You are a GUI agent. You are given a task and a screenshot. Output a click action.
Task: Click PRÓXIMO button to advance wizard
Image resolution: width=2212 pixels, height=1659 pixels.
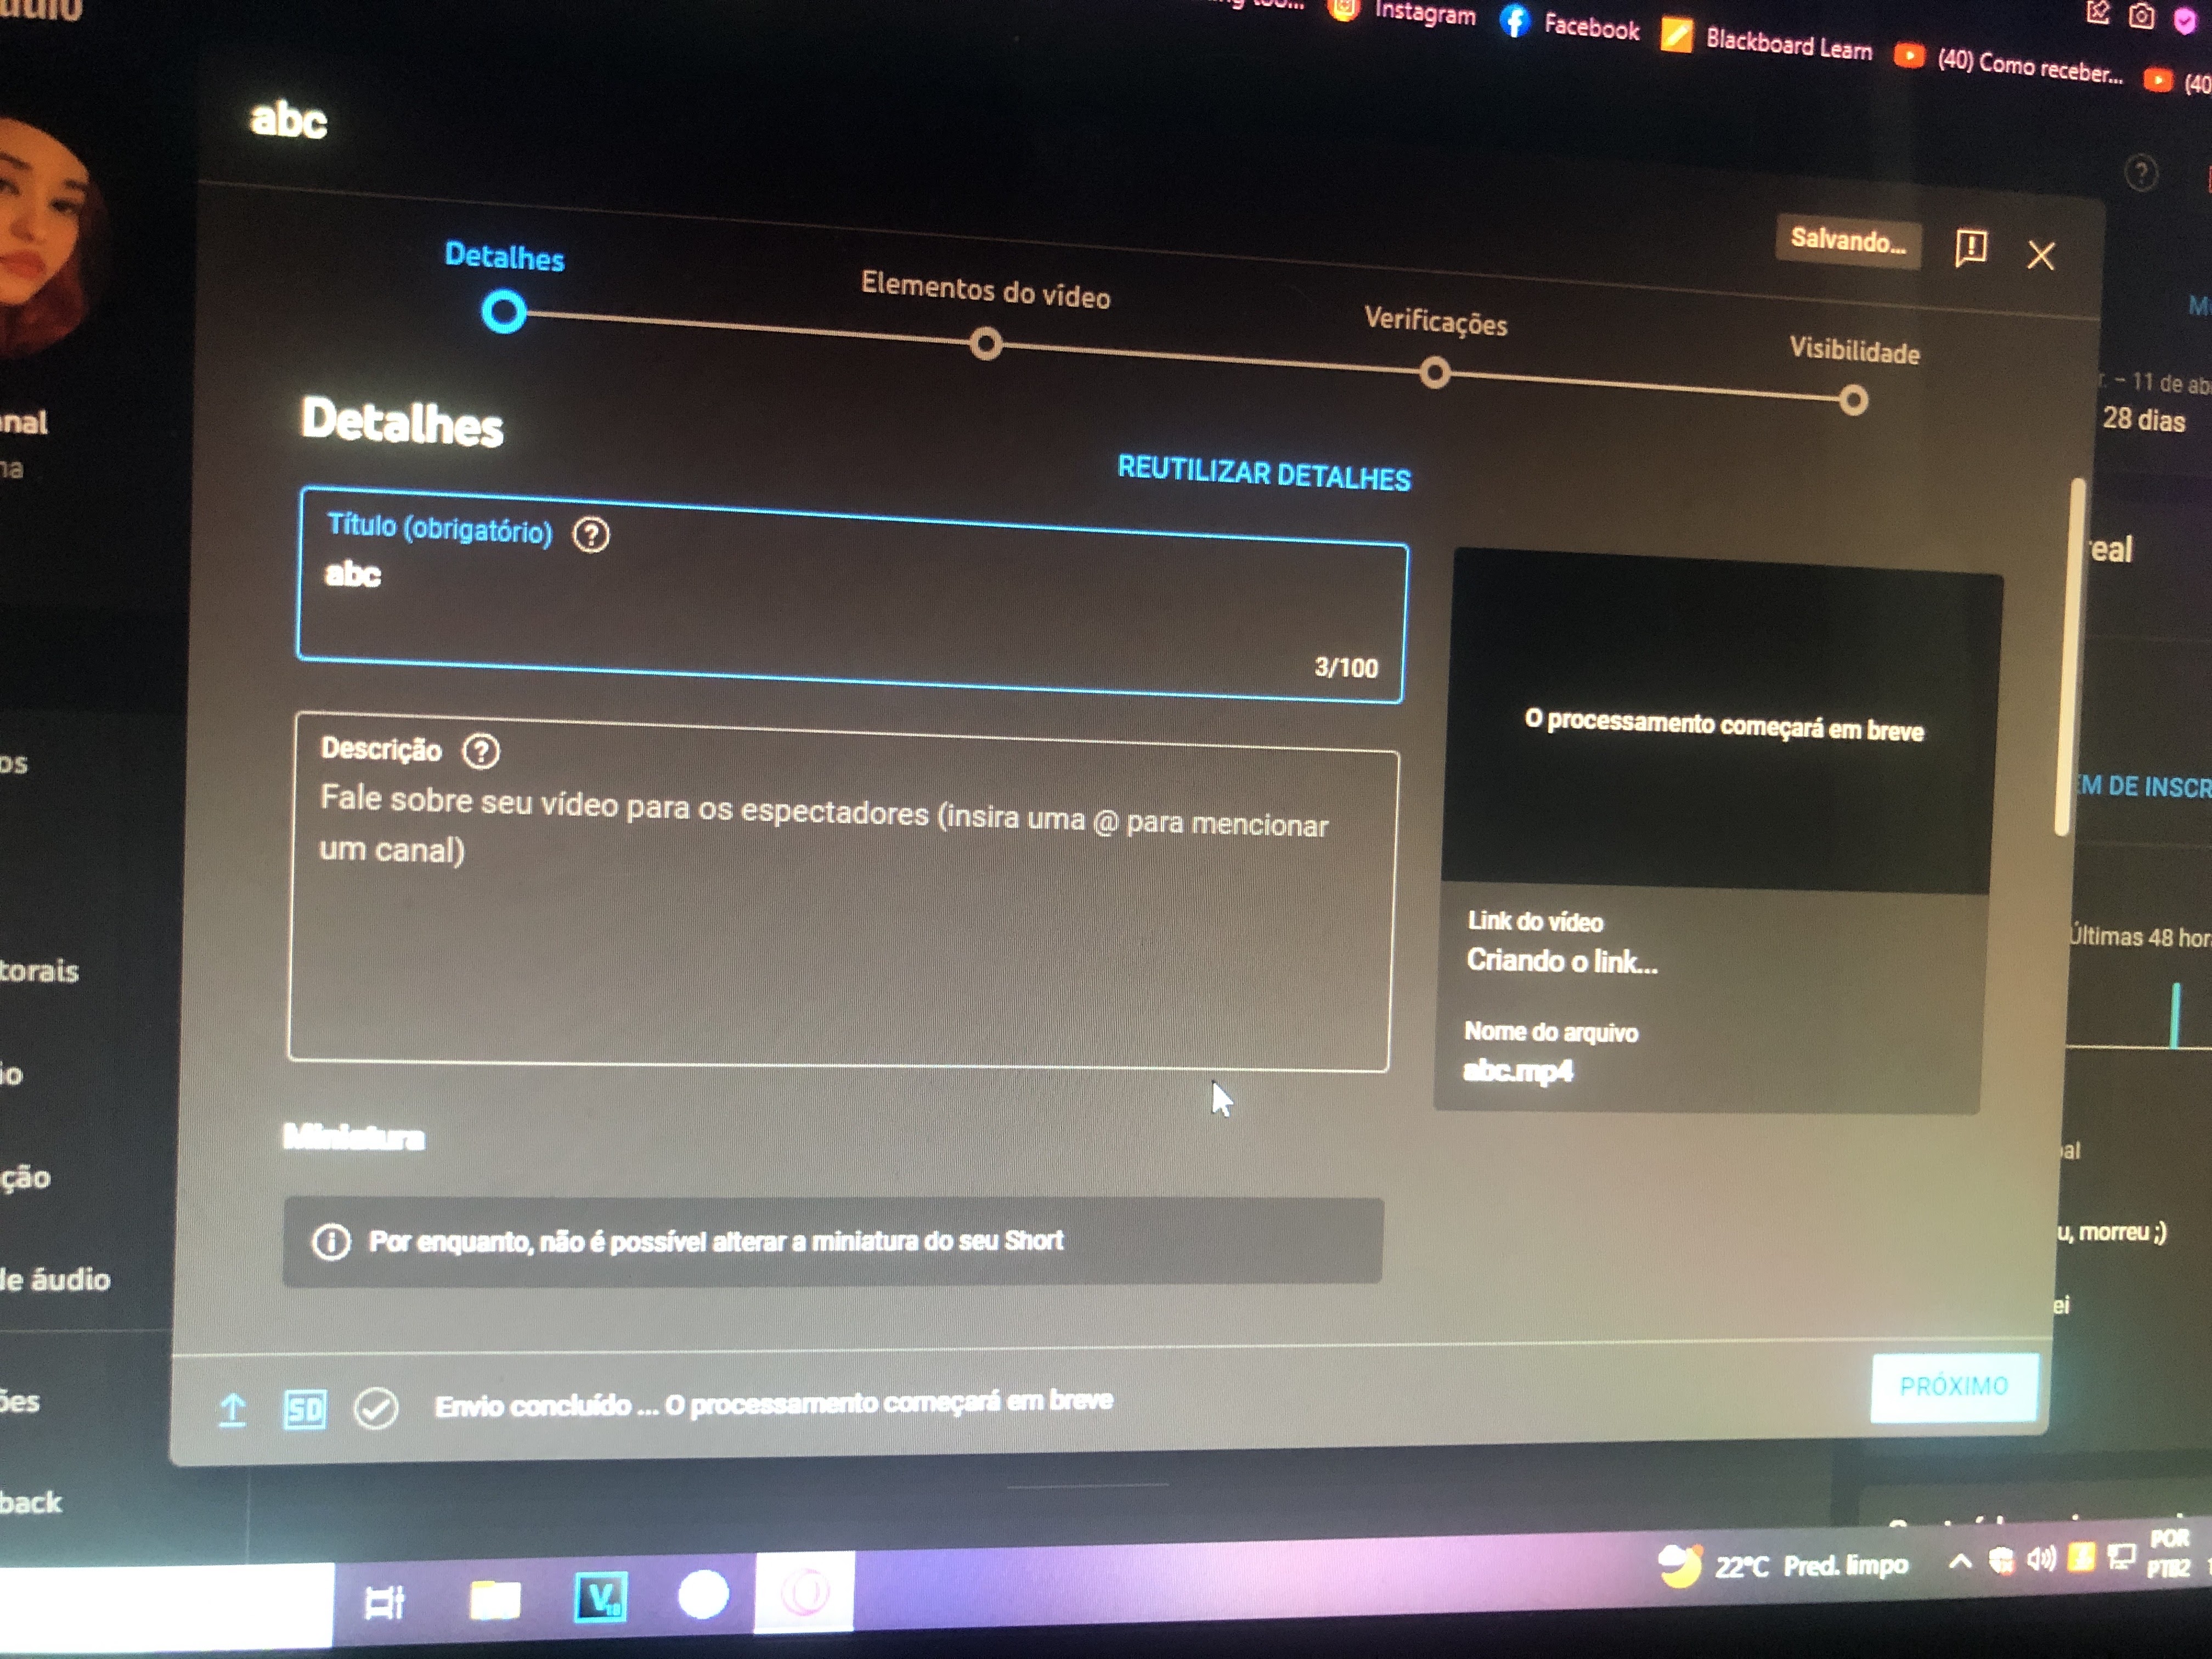1954,1385
